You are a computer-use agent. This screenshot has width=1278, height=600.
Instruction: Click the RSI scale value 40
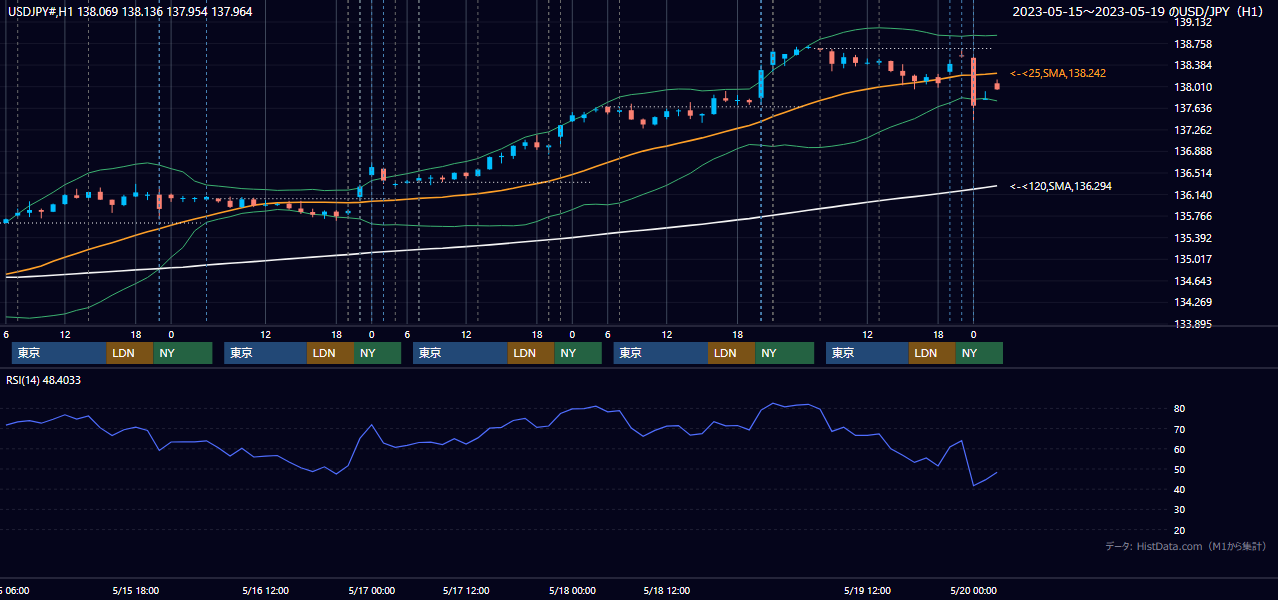(1180, 489)
